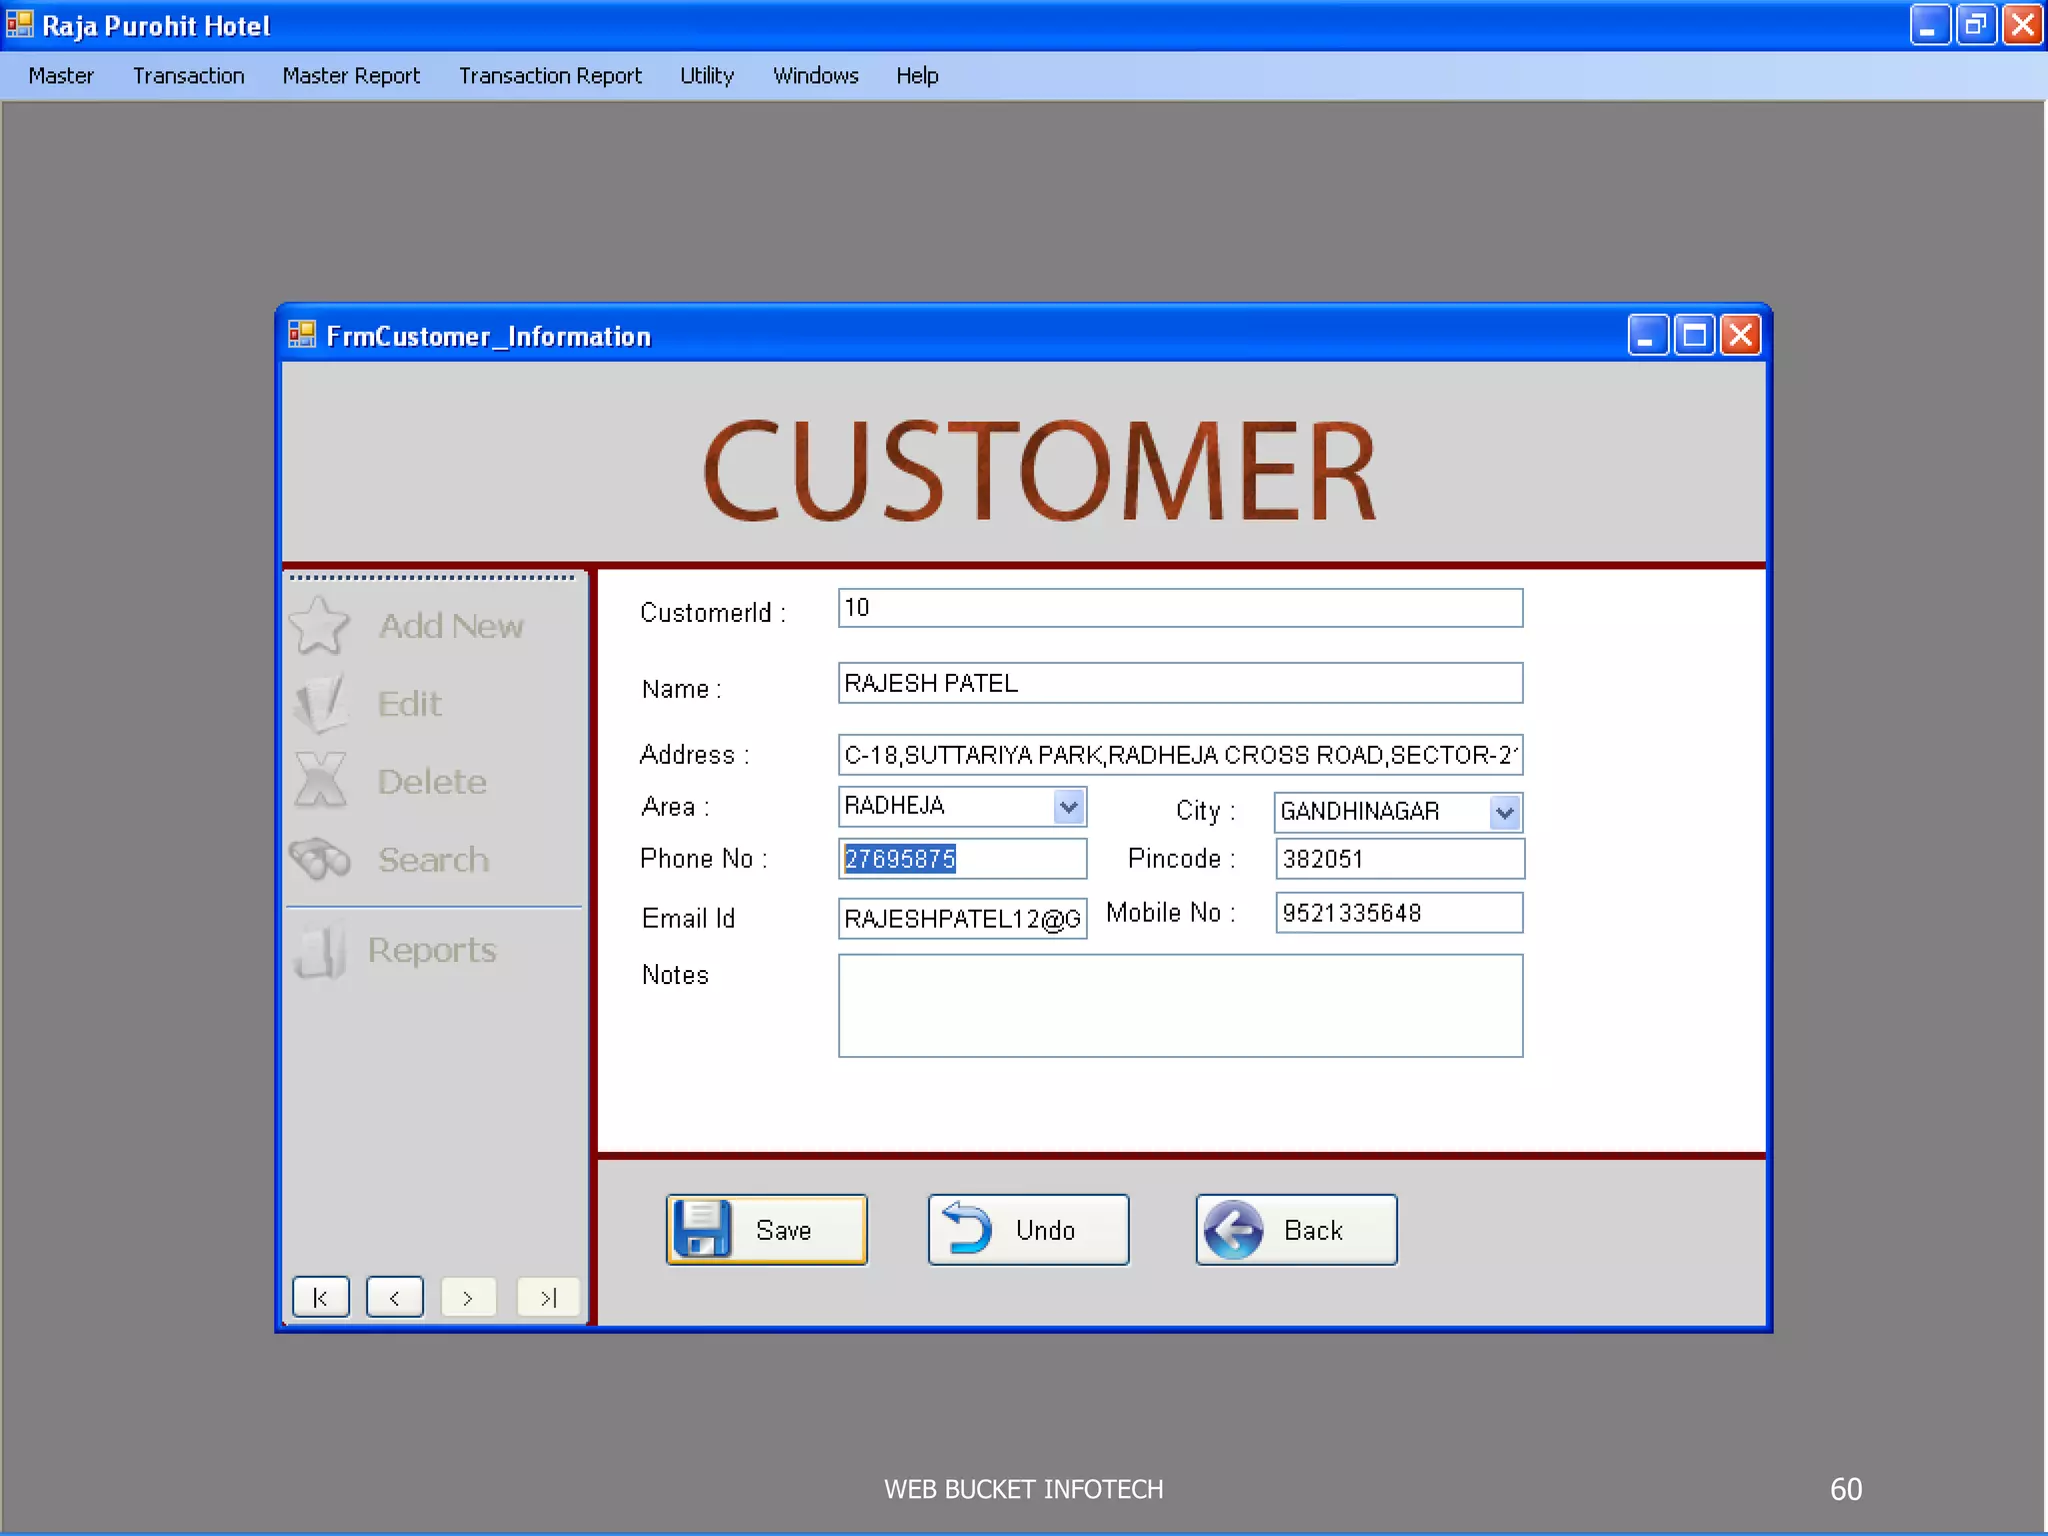Click the Phone No field
Viewport: 2048px width, 1536px height.
(962, 859)
